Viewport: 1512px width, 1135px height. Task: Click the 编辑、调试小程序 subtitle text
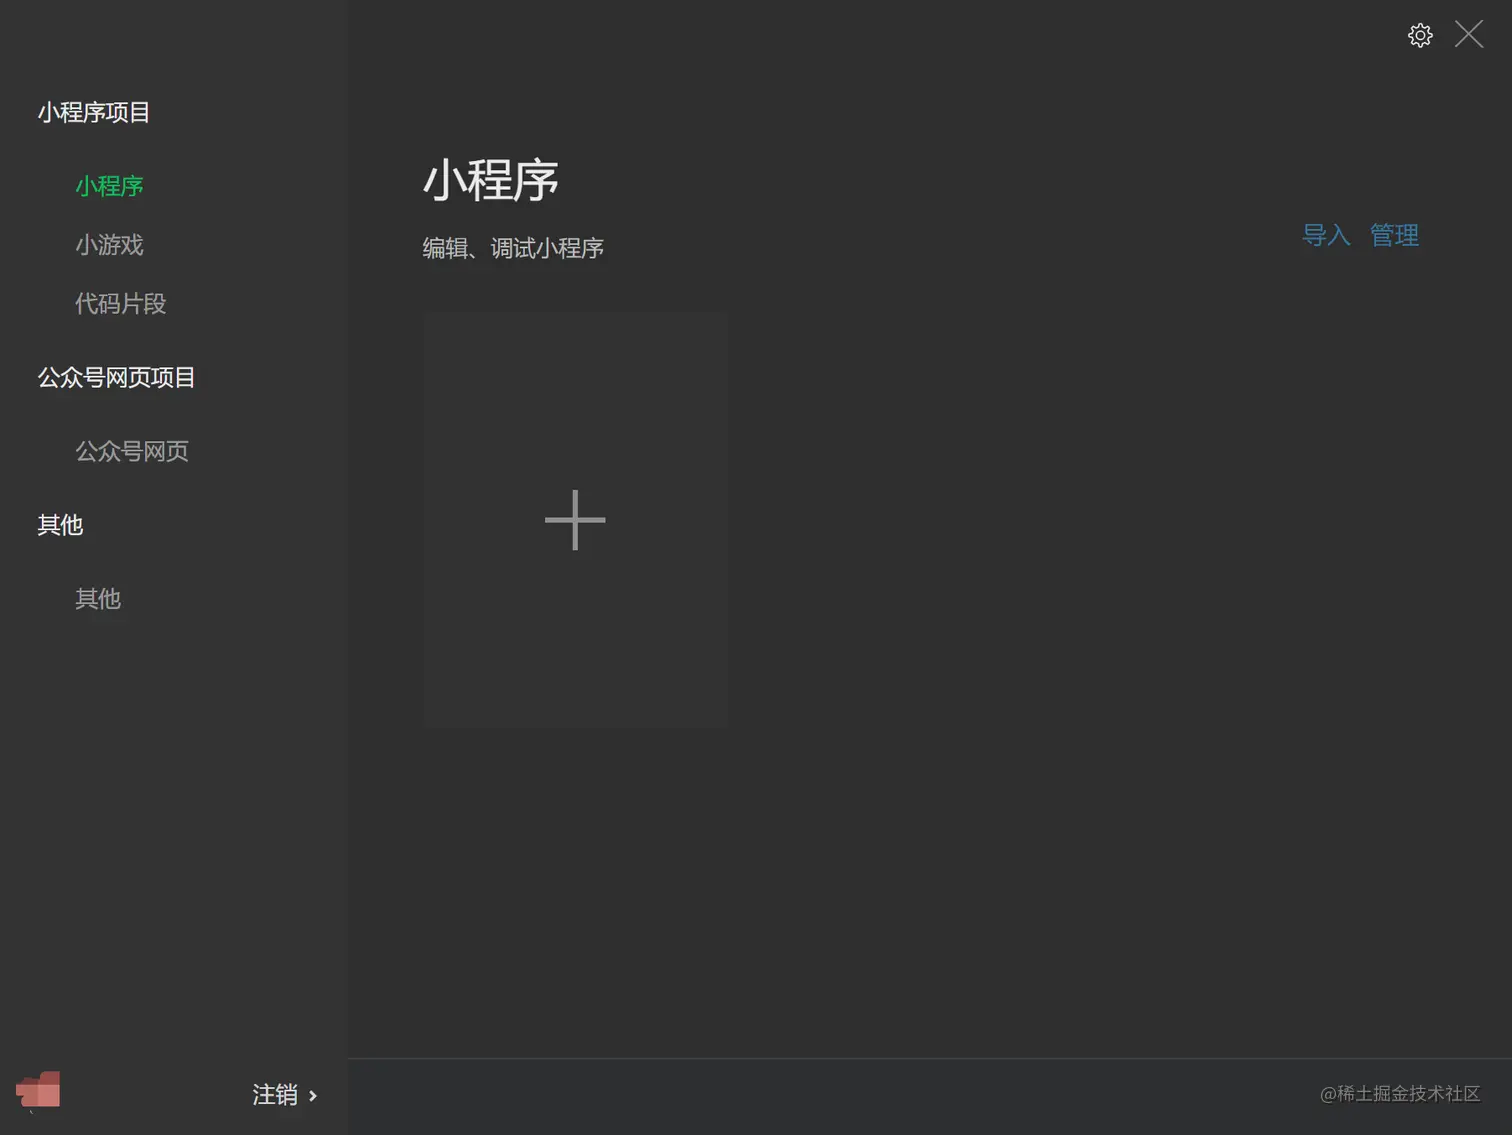[x=513, y=248]
